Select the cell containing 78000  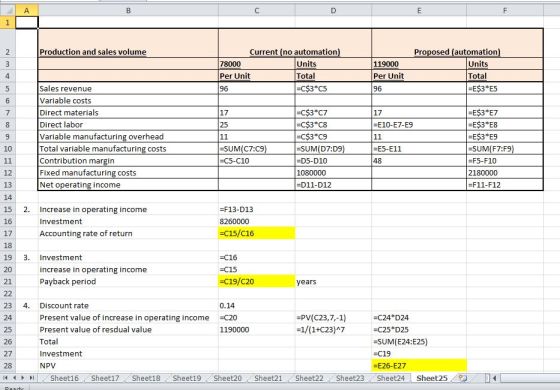click(x=257, y=64)
